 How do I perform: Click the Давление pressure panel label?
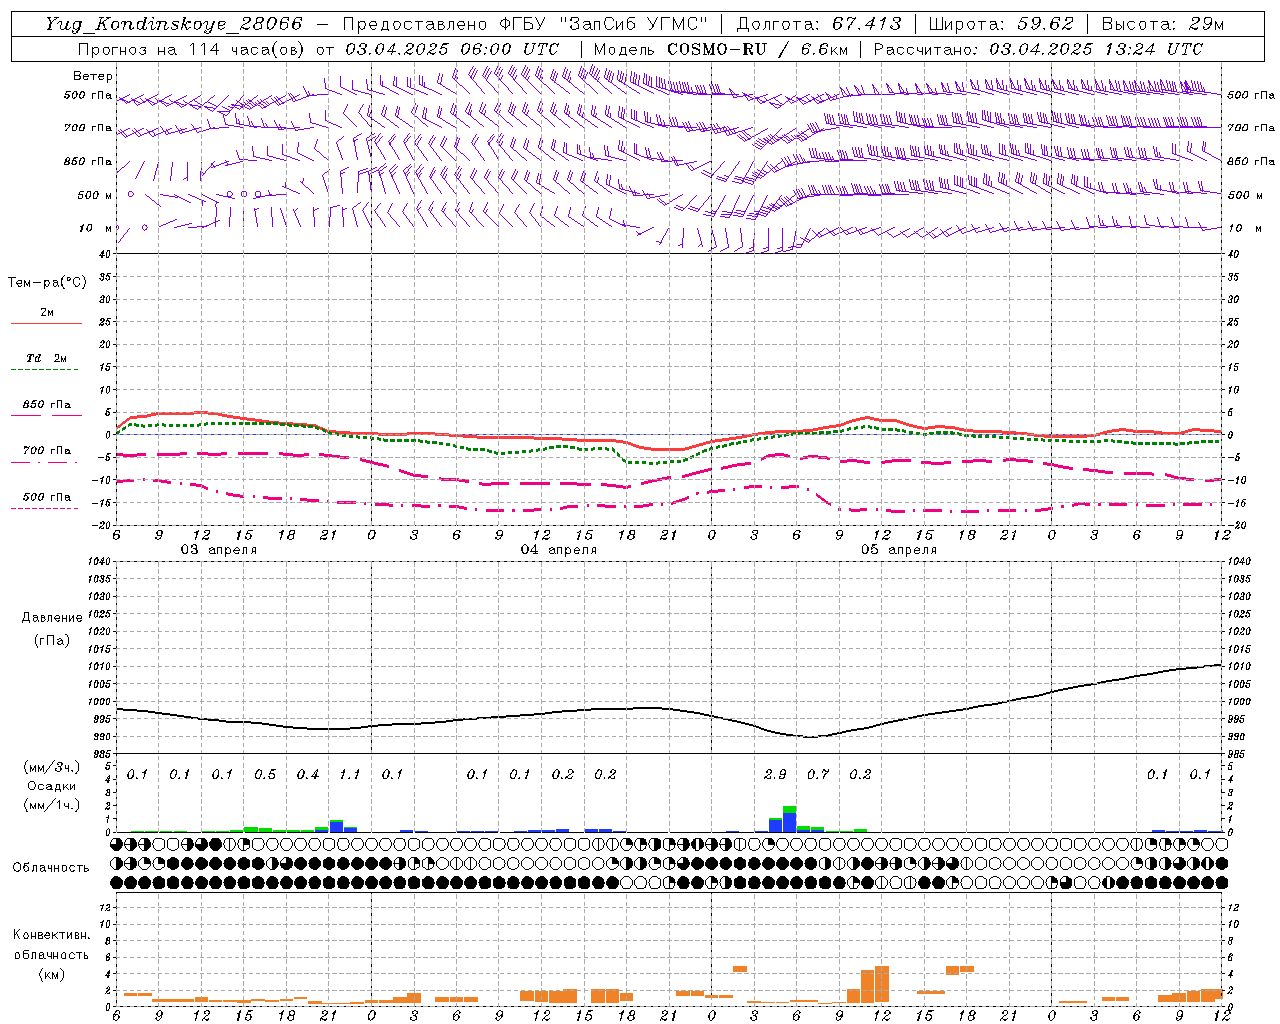(52, 618)
